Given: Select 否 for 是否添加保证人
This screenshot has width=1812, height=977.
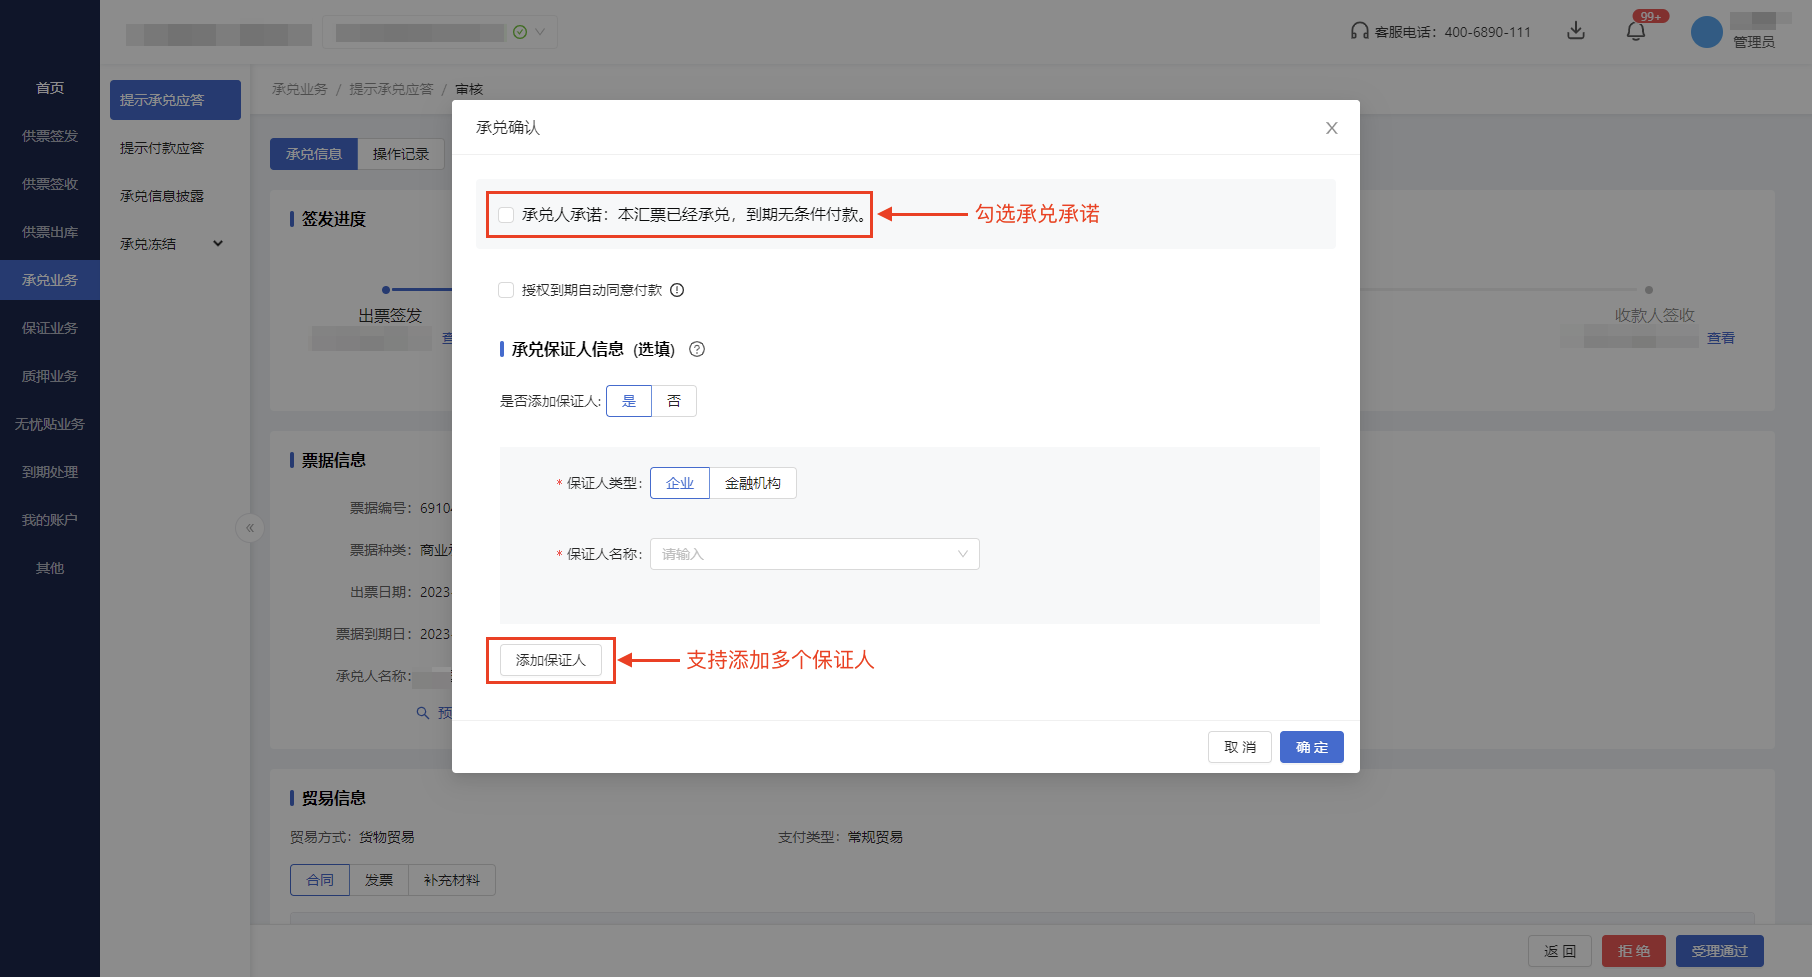Looking at the screenshot, I should (674, 400).
